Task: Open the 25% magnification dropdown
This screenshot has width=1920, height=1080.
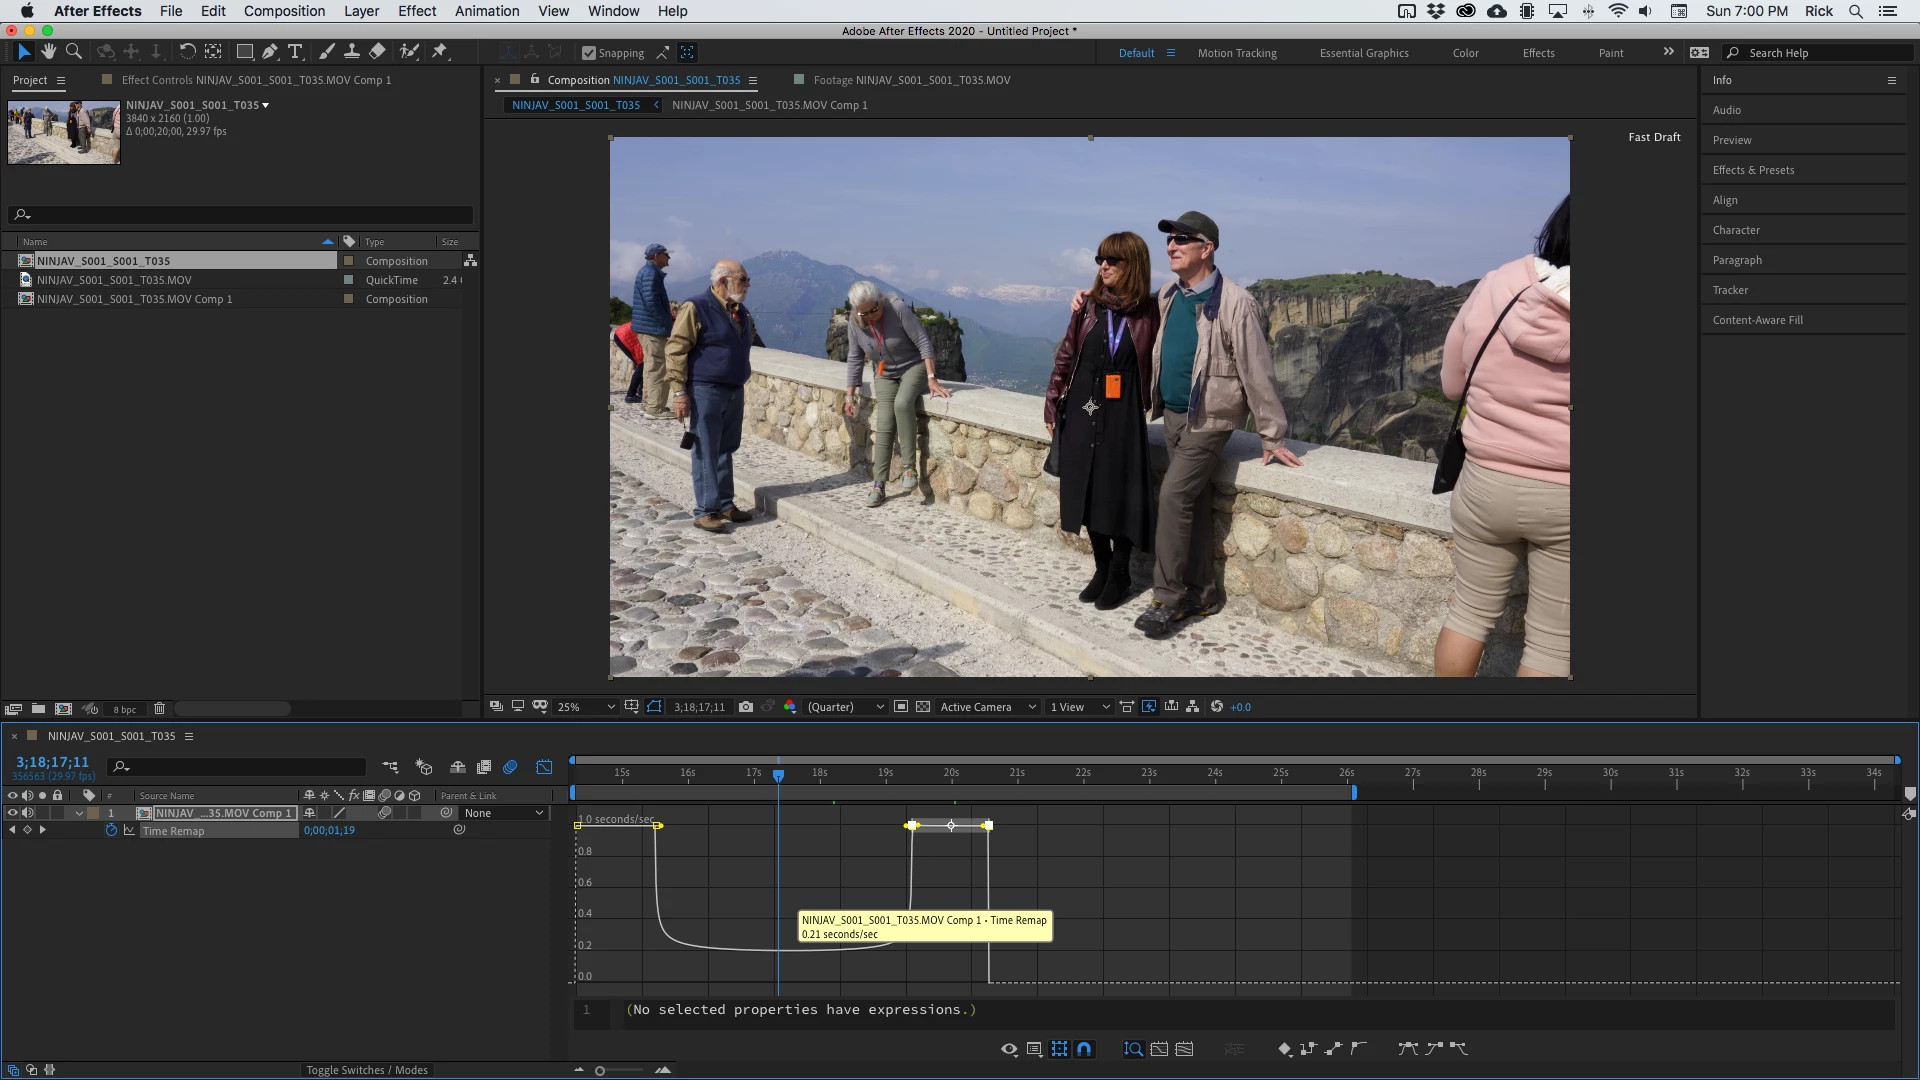Action: pyautogui.click(x=587, y=707)
